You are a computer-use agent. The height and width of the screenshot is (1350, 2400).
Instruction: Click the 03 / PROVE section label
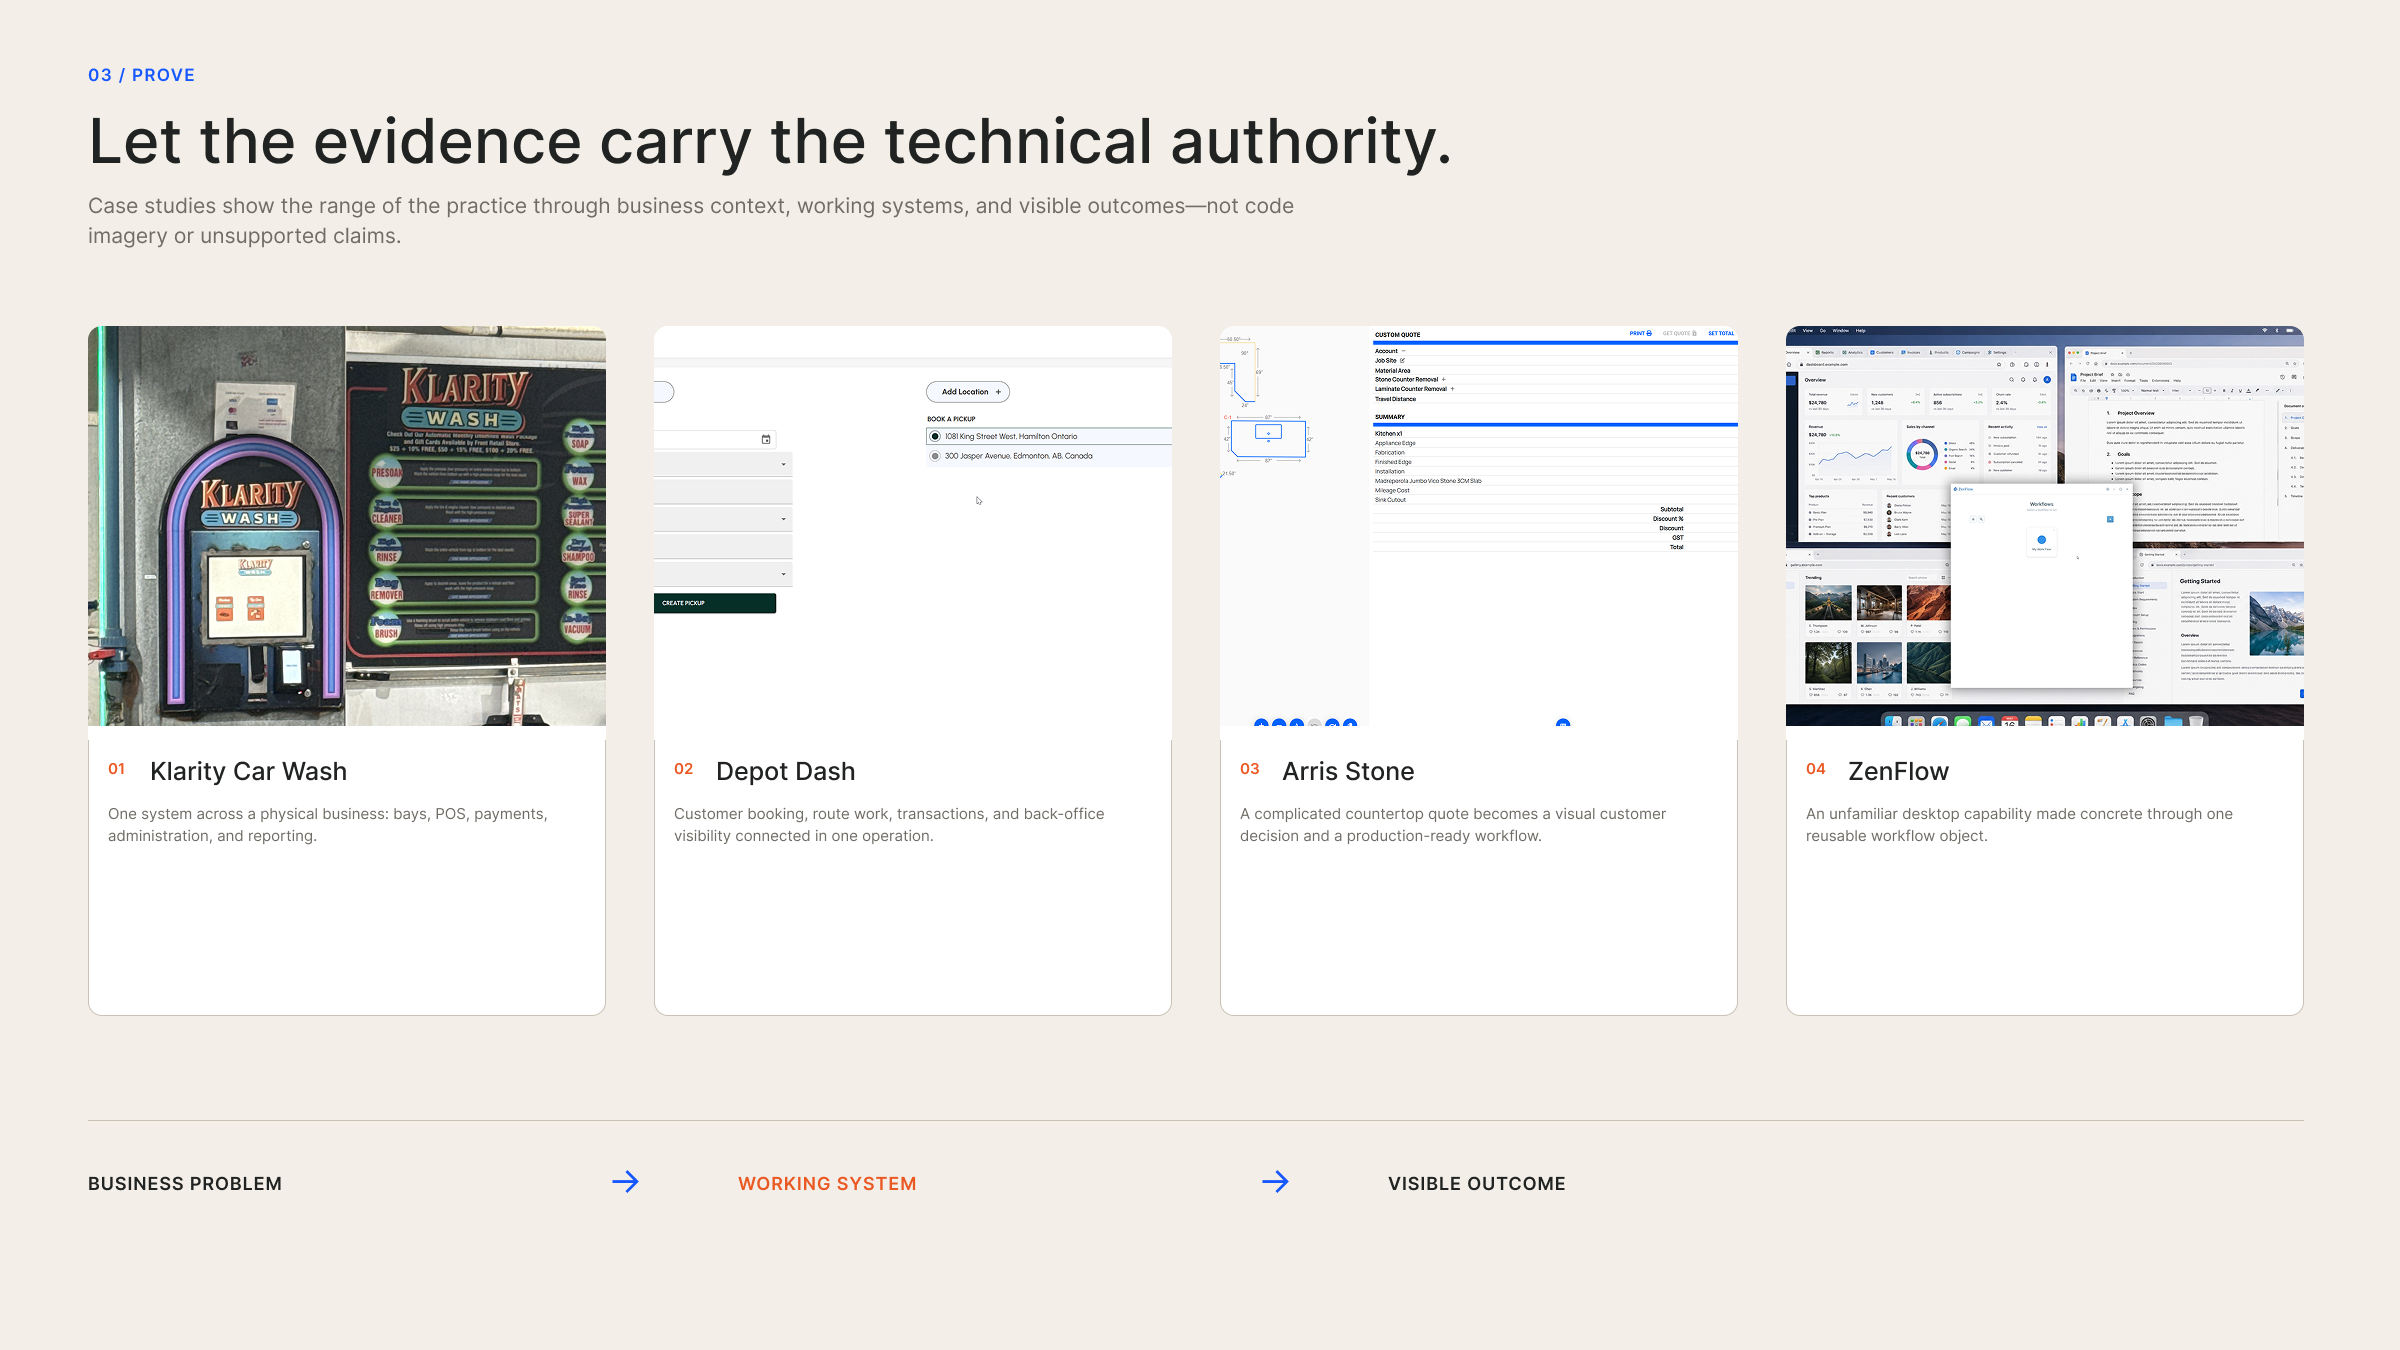(142, 75)
